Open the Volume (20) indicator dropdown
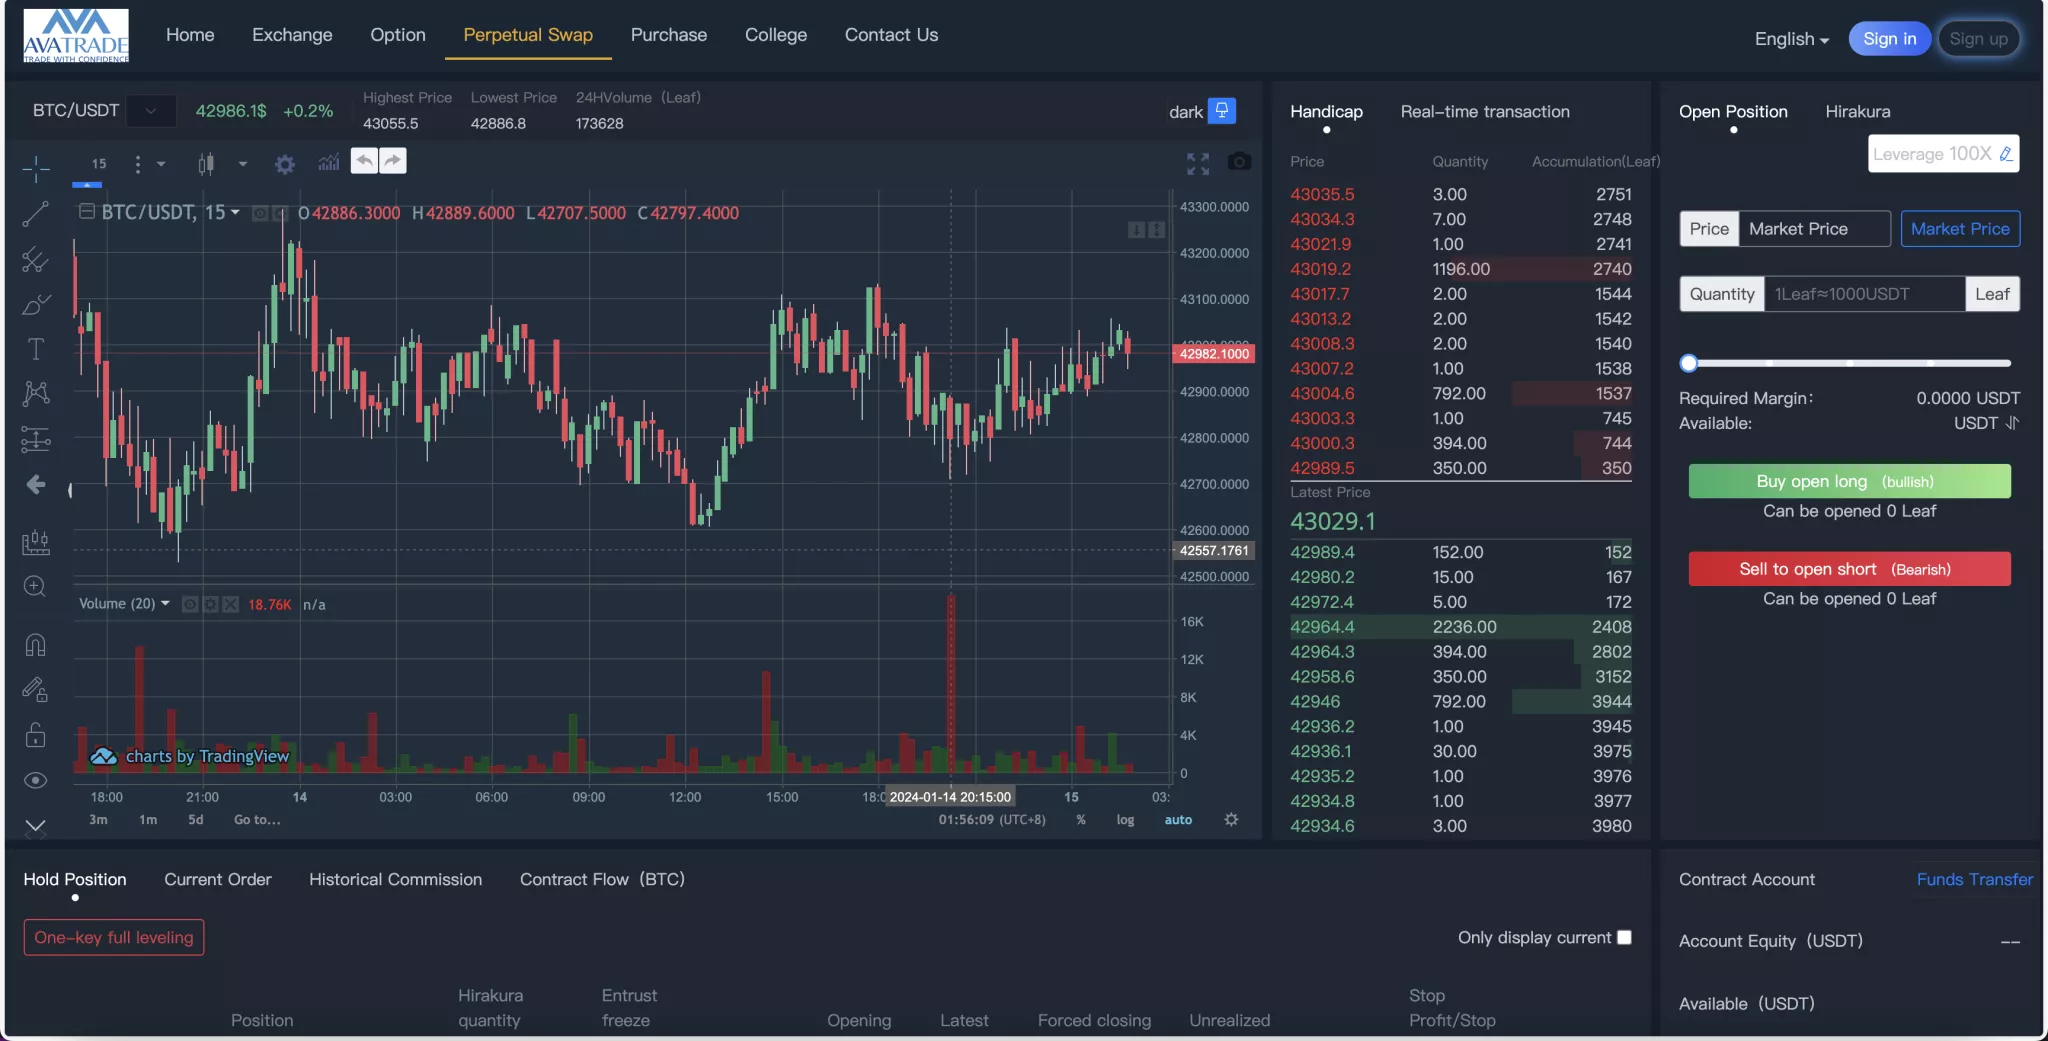 (x=165, y=604)
